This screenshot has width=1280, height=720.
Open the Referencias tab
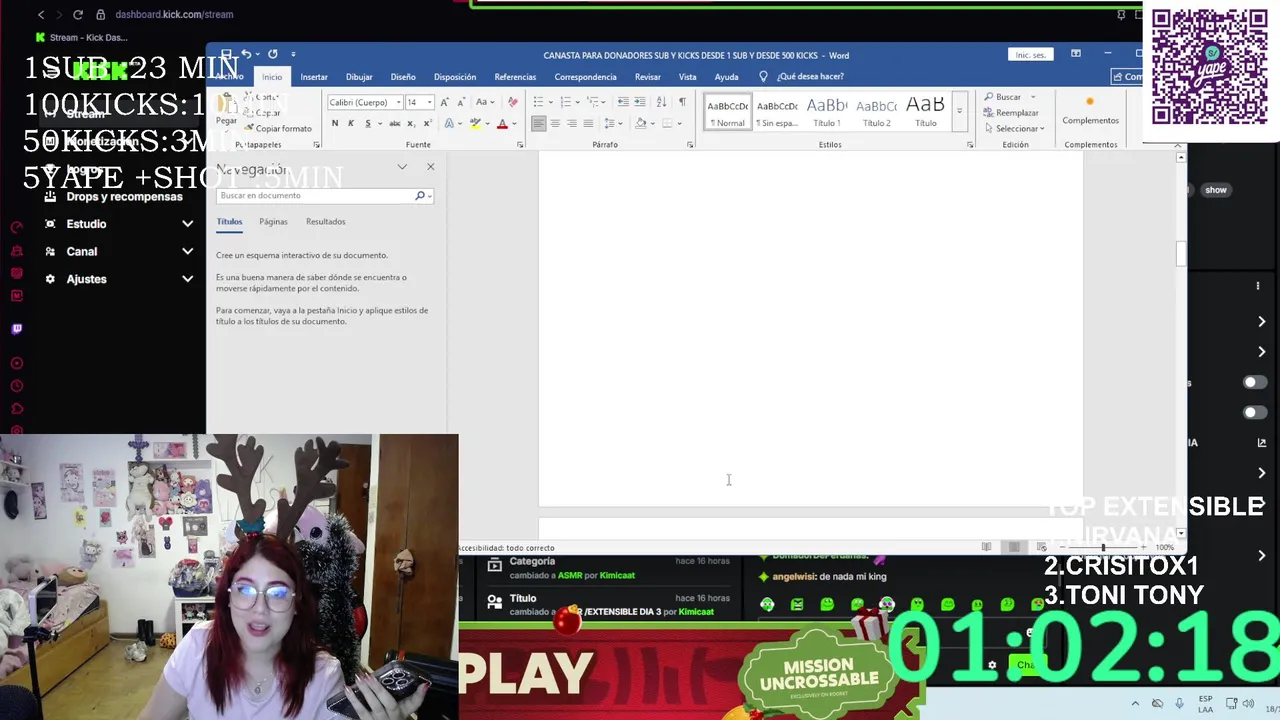tap(515, 77)
